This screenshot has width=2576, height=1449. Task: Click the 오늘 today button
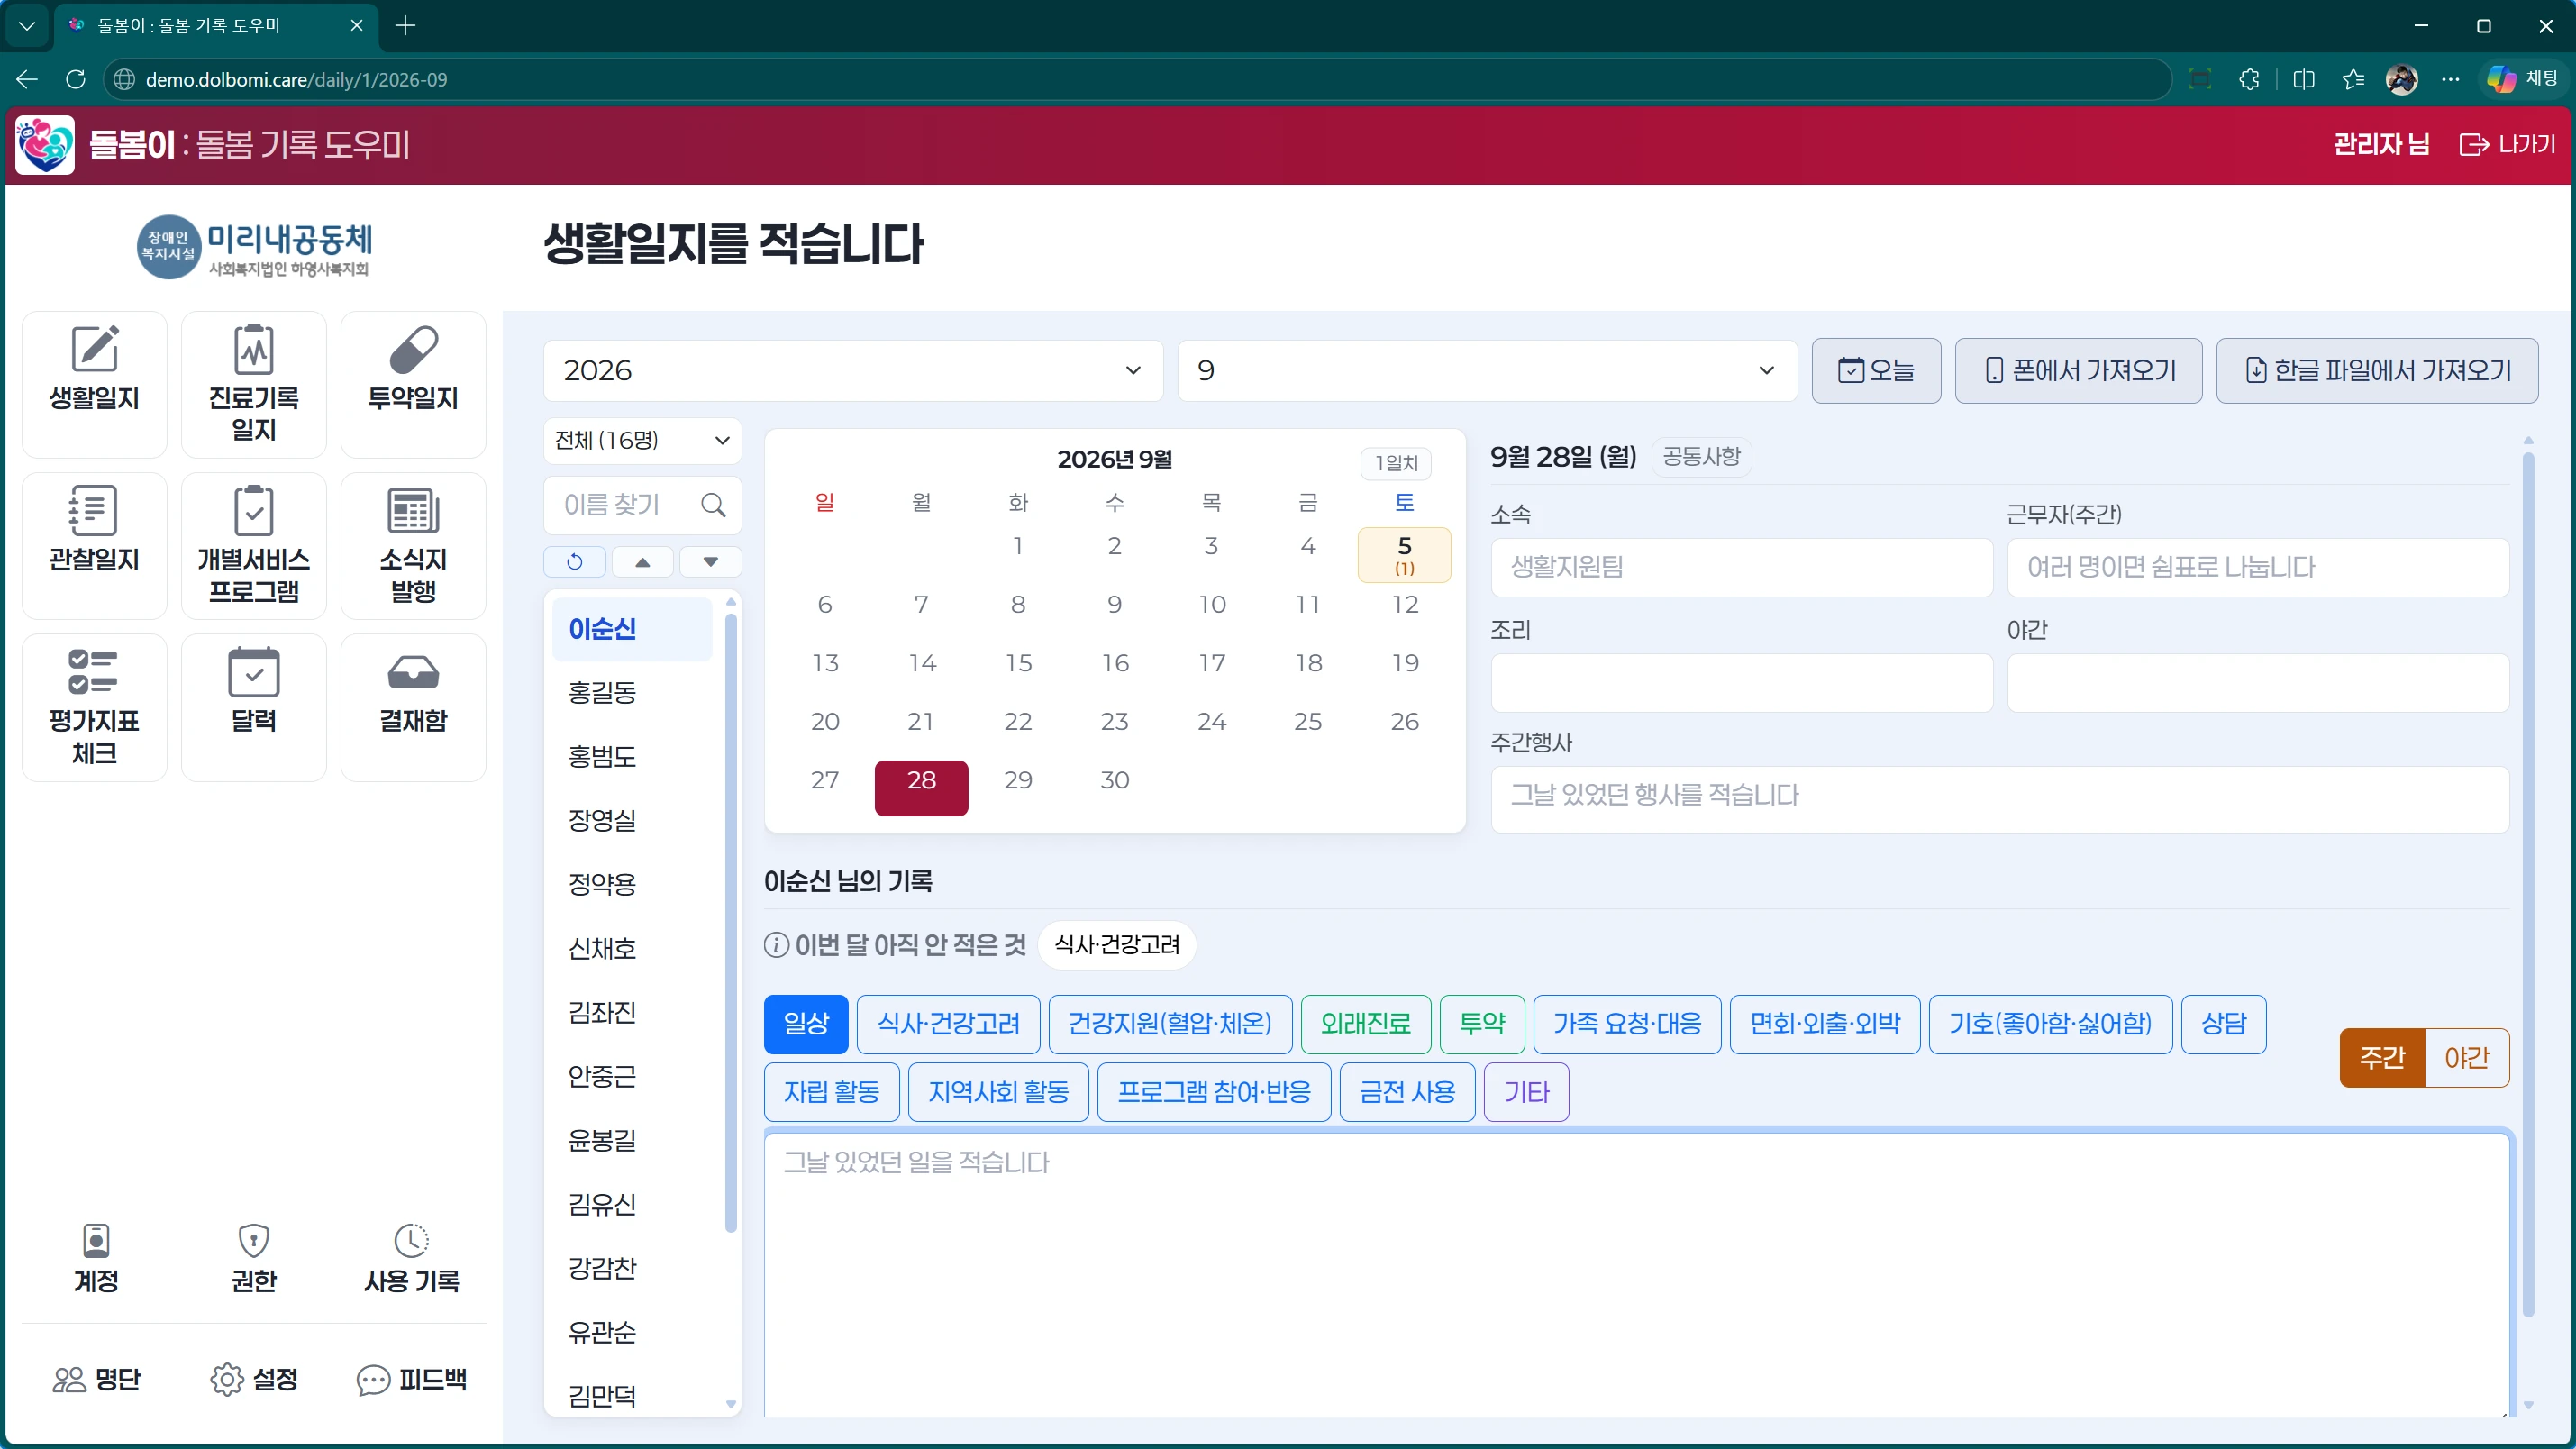click(x=1876, y=371)
